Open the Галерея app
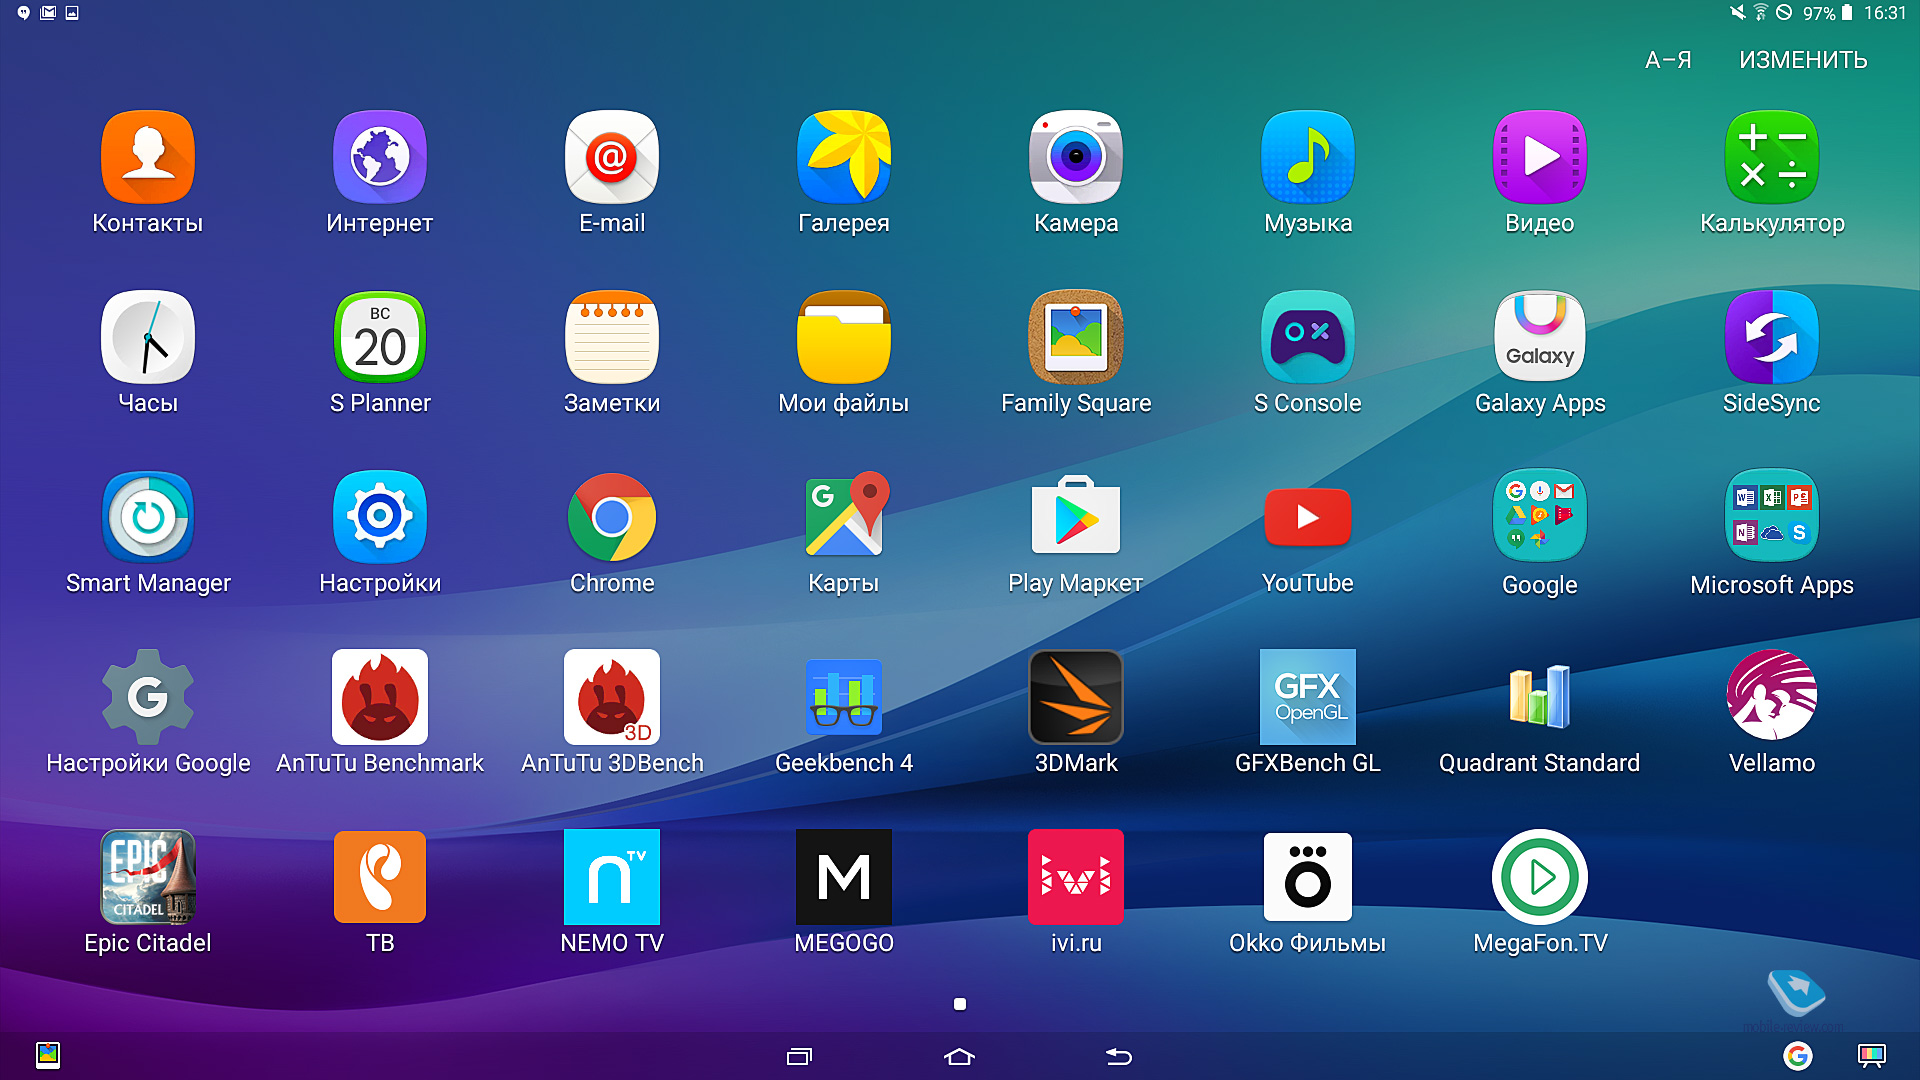The height and width of the screenshot is (1080, 1920). coord(844,158)
